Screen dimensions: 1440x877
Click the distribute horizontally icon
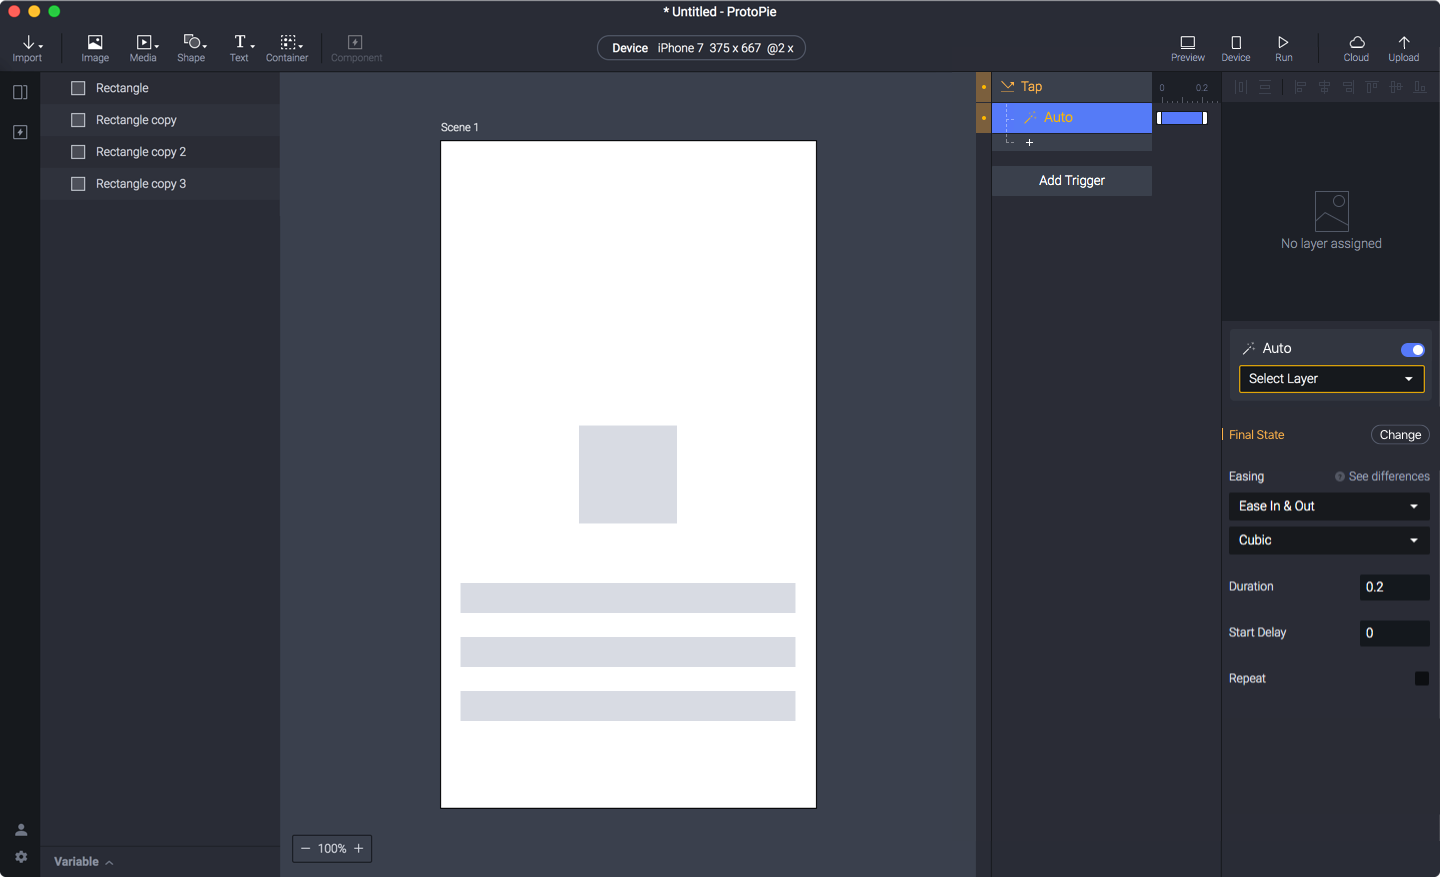click(x=1241, y=87)
